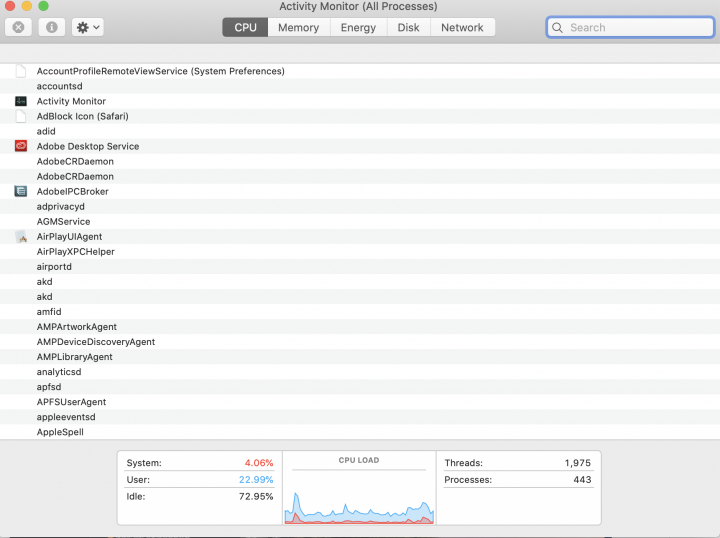Select AdBlock Icon (Safari) process name
This screenshot has width=720, height=538.
(83, 116)
